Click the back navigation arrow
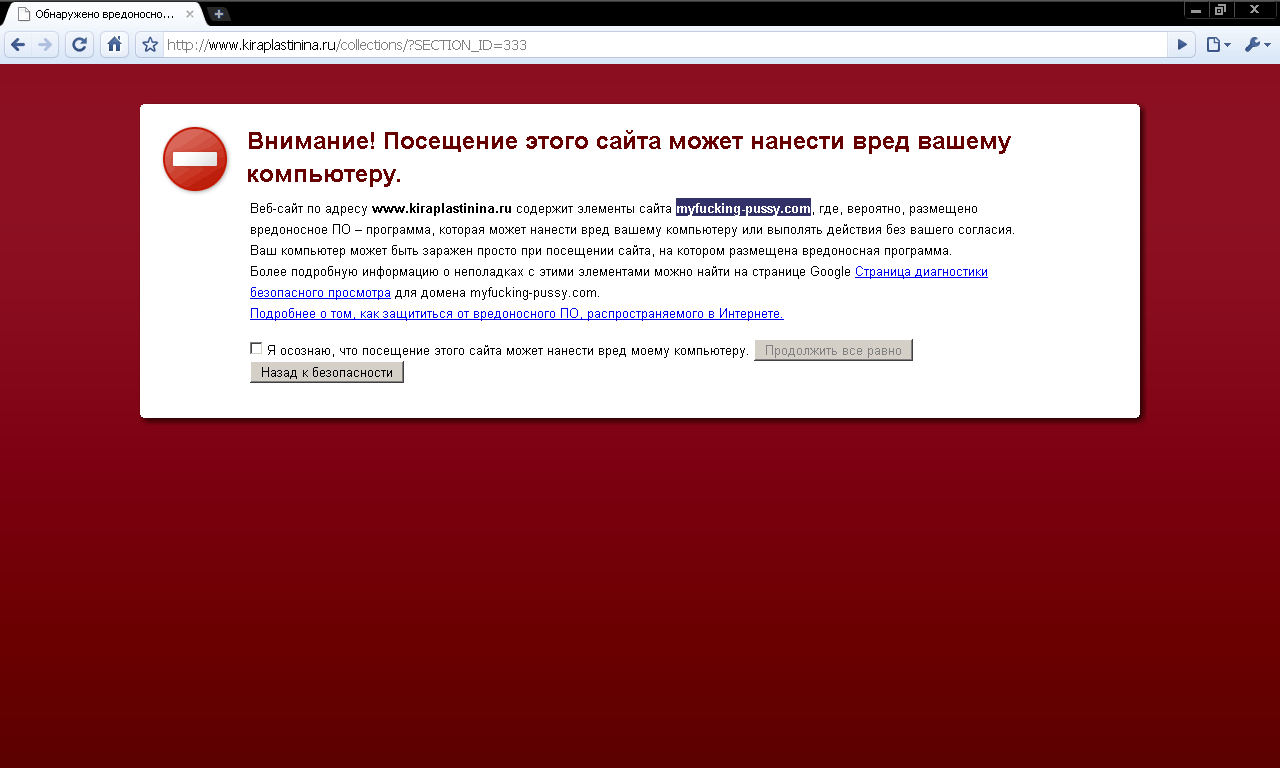The height and width of the screenshot is (768, 1280). (17, 44)
